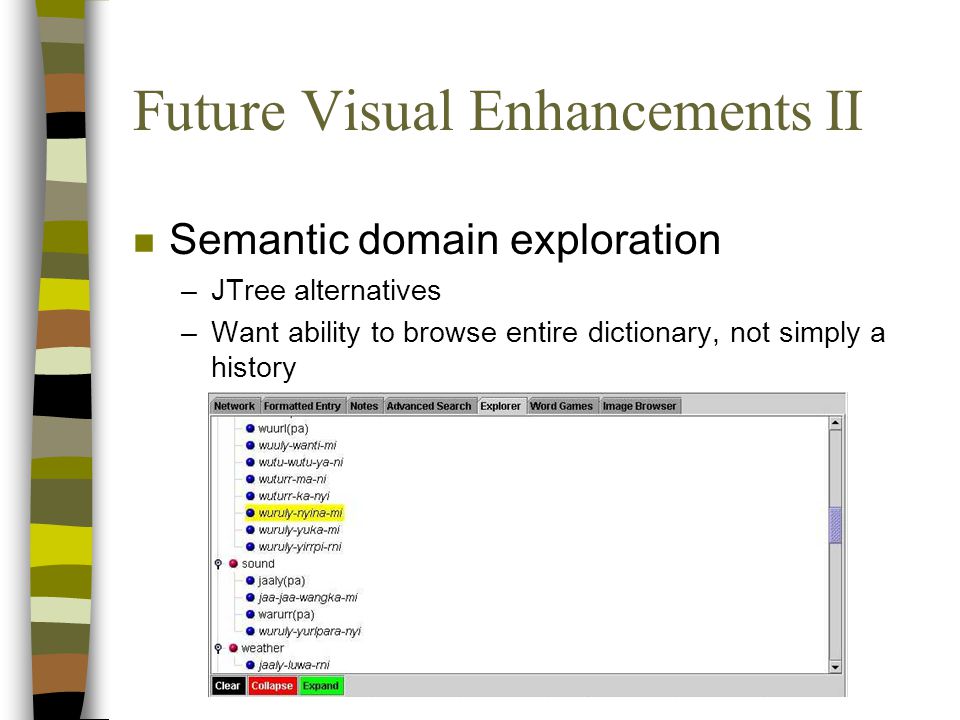The height and width of the screenshot is (720, 960).
Task: Click the scrollbar down arrow
Action: click(835, 667)
